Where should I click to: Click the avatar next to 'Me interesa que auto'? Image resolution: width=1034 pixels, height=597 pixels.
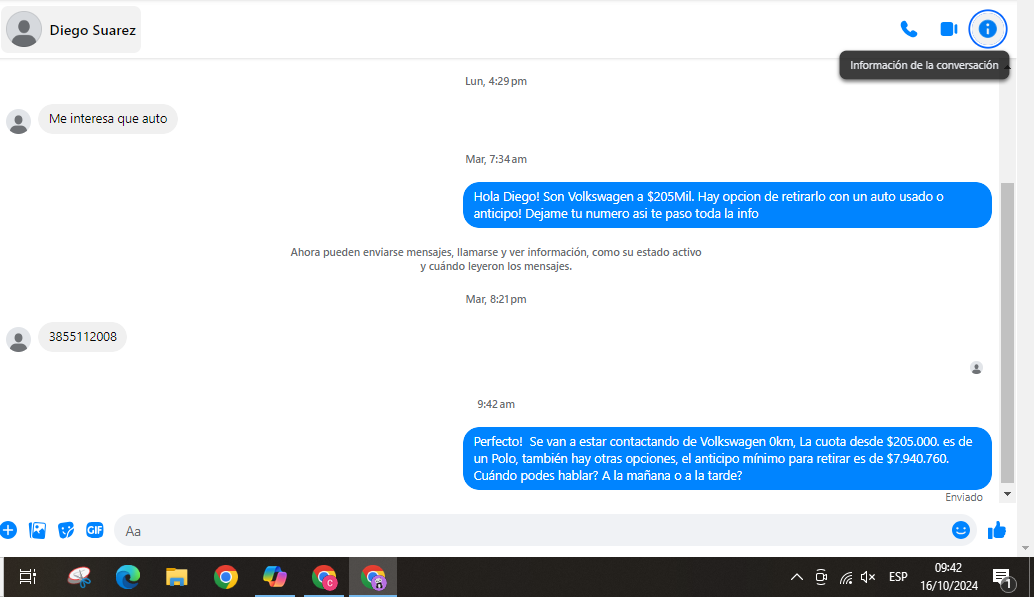coord(18,121)
